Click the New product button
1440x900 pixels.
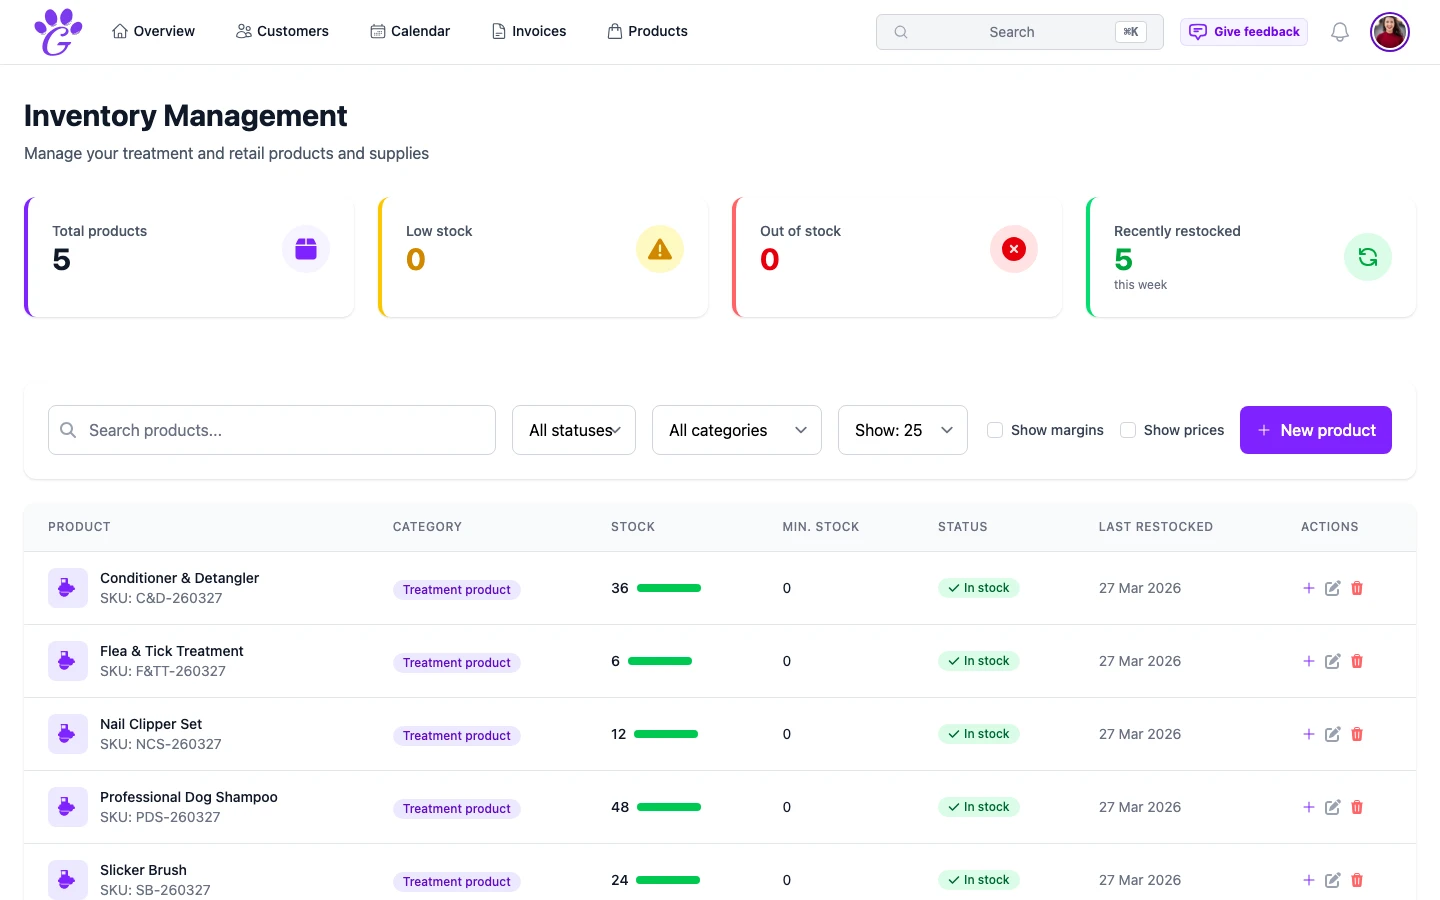pyautogui.click(x=1316, y=430)
